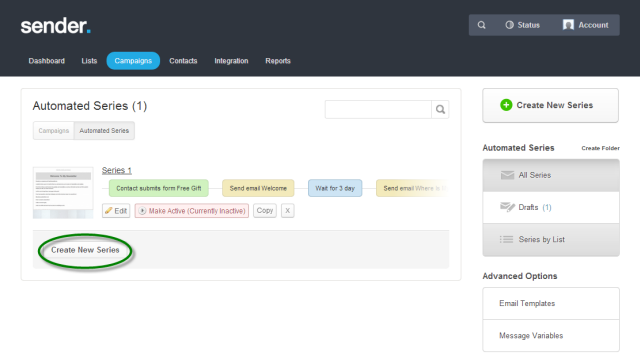
Task: Open Email Templates
Action: pos(551,303)
